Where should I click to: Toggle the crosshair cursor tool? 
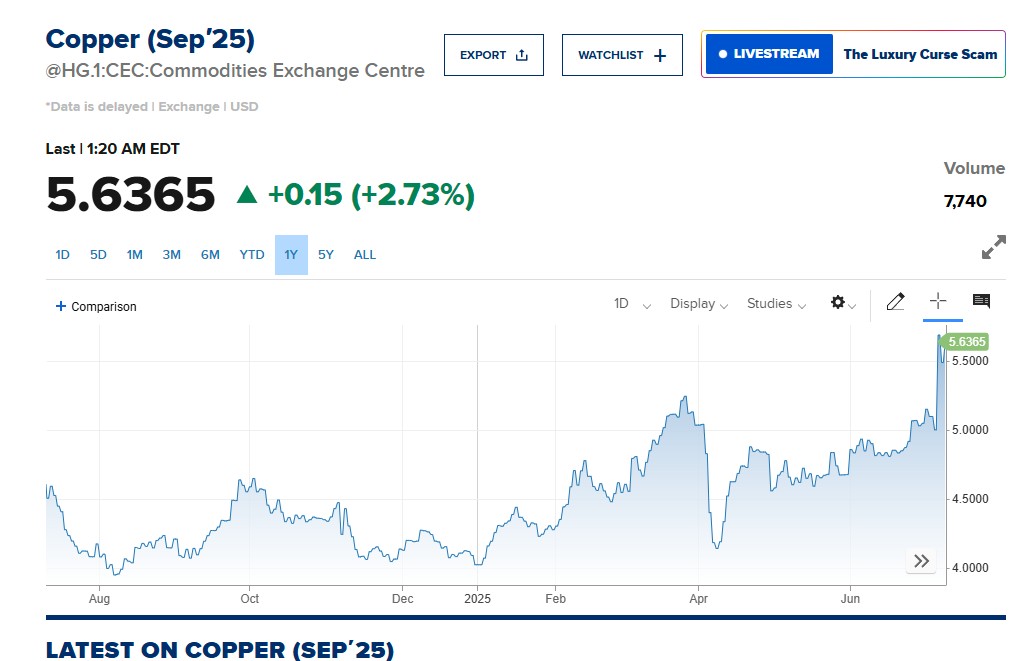tap(938, 302)
